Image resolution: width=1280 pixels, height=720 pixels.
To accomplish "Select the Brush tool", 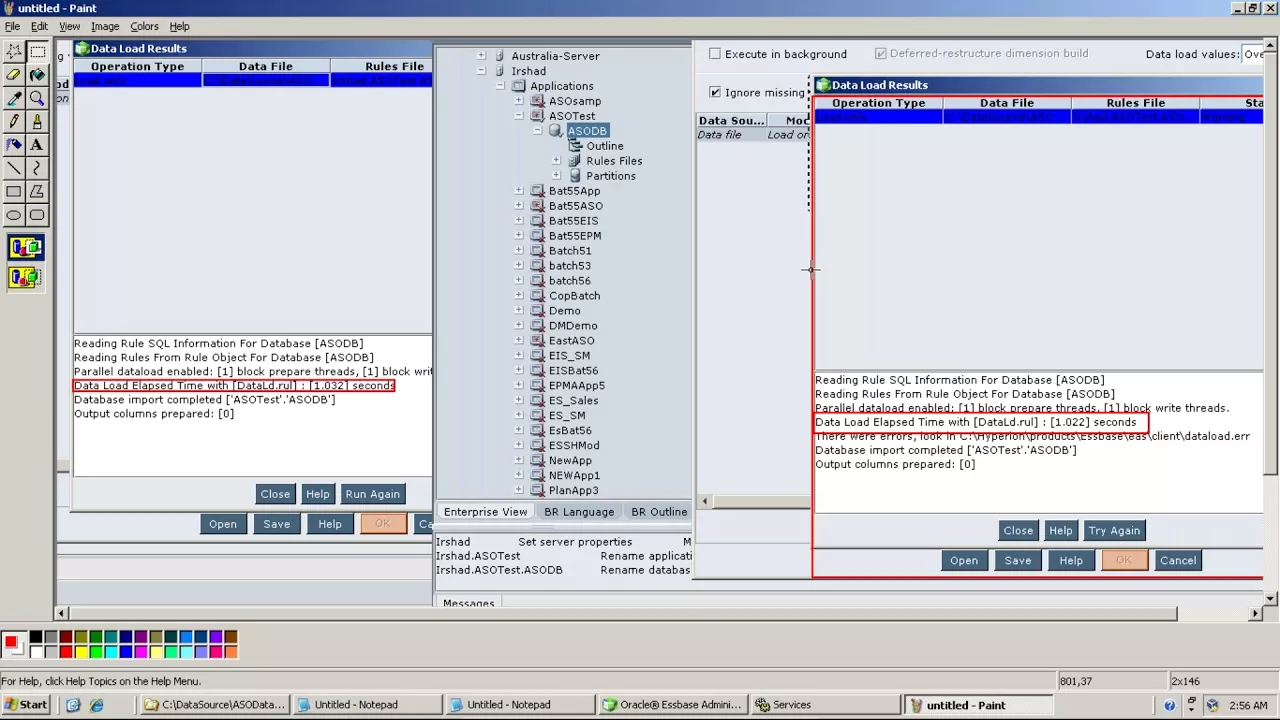I will tap(37, 121).
